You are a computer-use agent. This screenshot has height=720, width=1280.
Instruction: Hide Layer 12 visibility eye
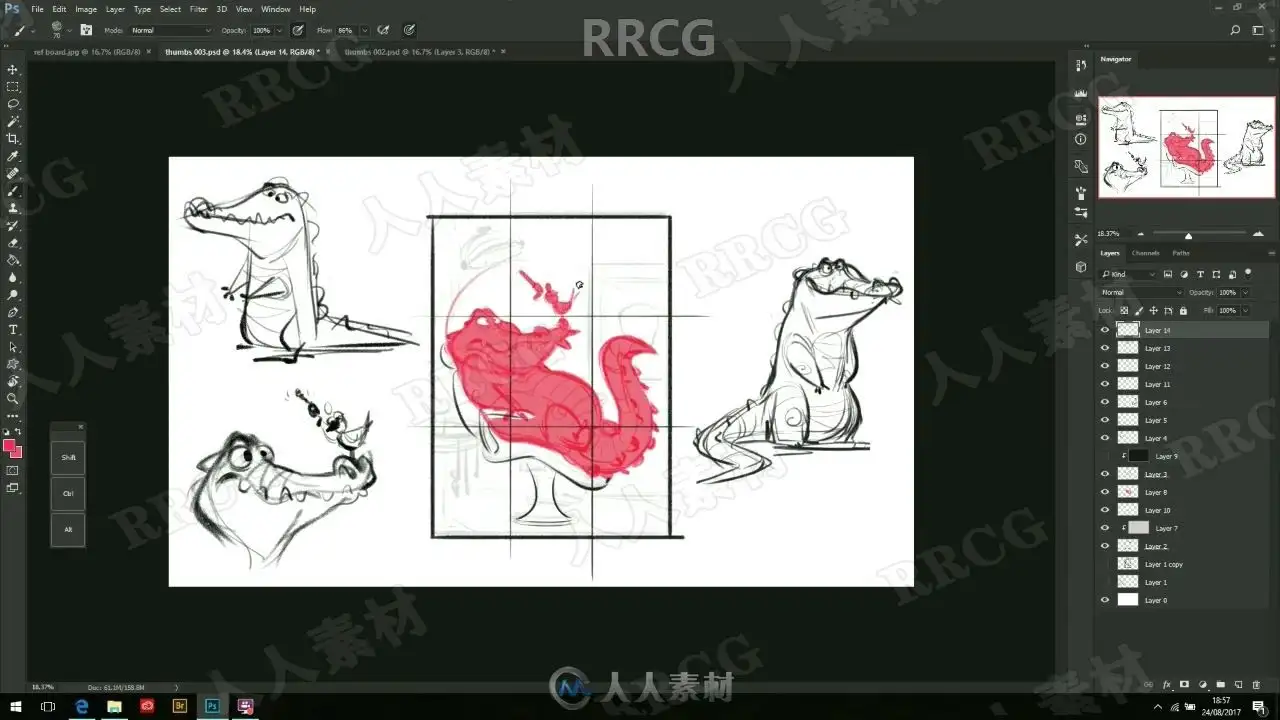[1105, 366]
